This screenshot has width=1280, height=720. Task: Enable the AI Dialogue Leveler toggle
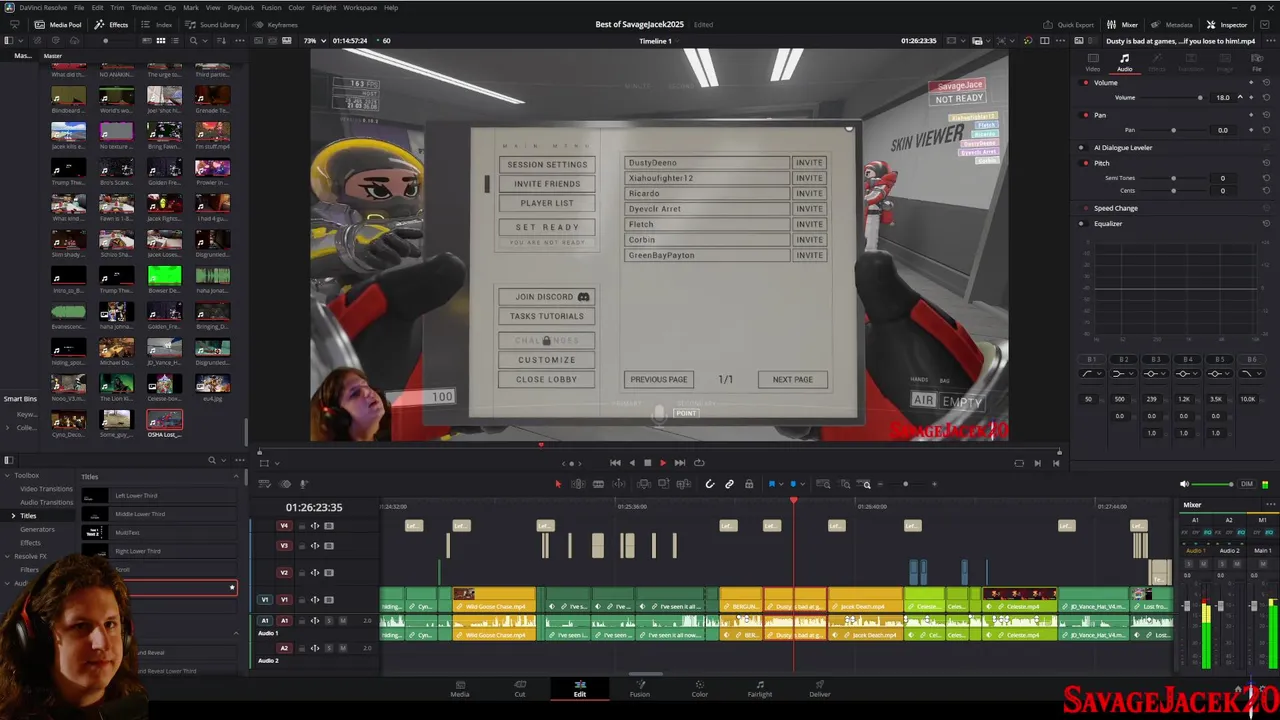(1081, 148)
